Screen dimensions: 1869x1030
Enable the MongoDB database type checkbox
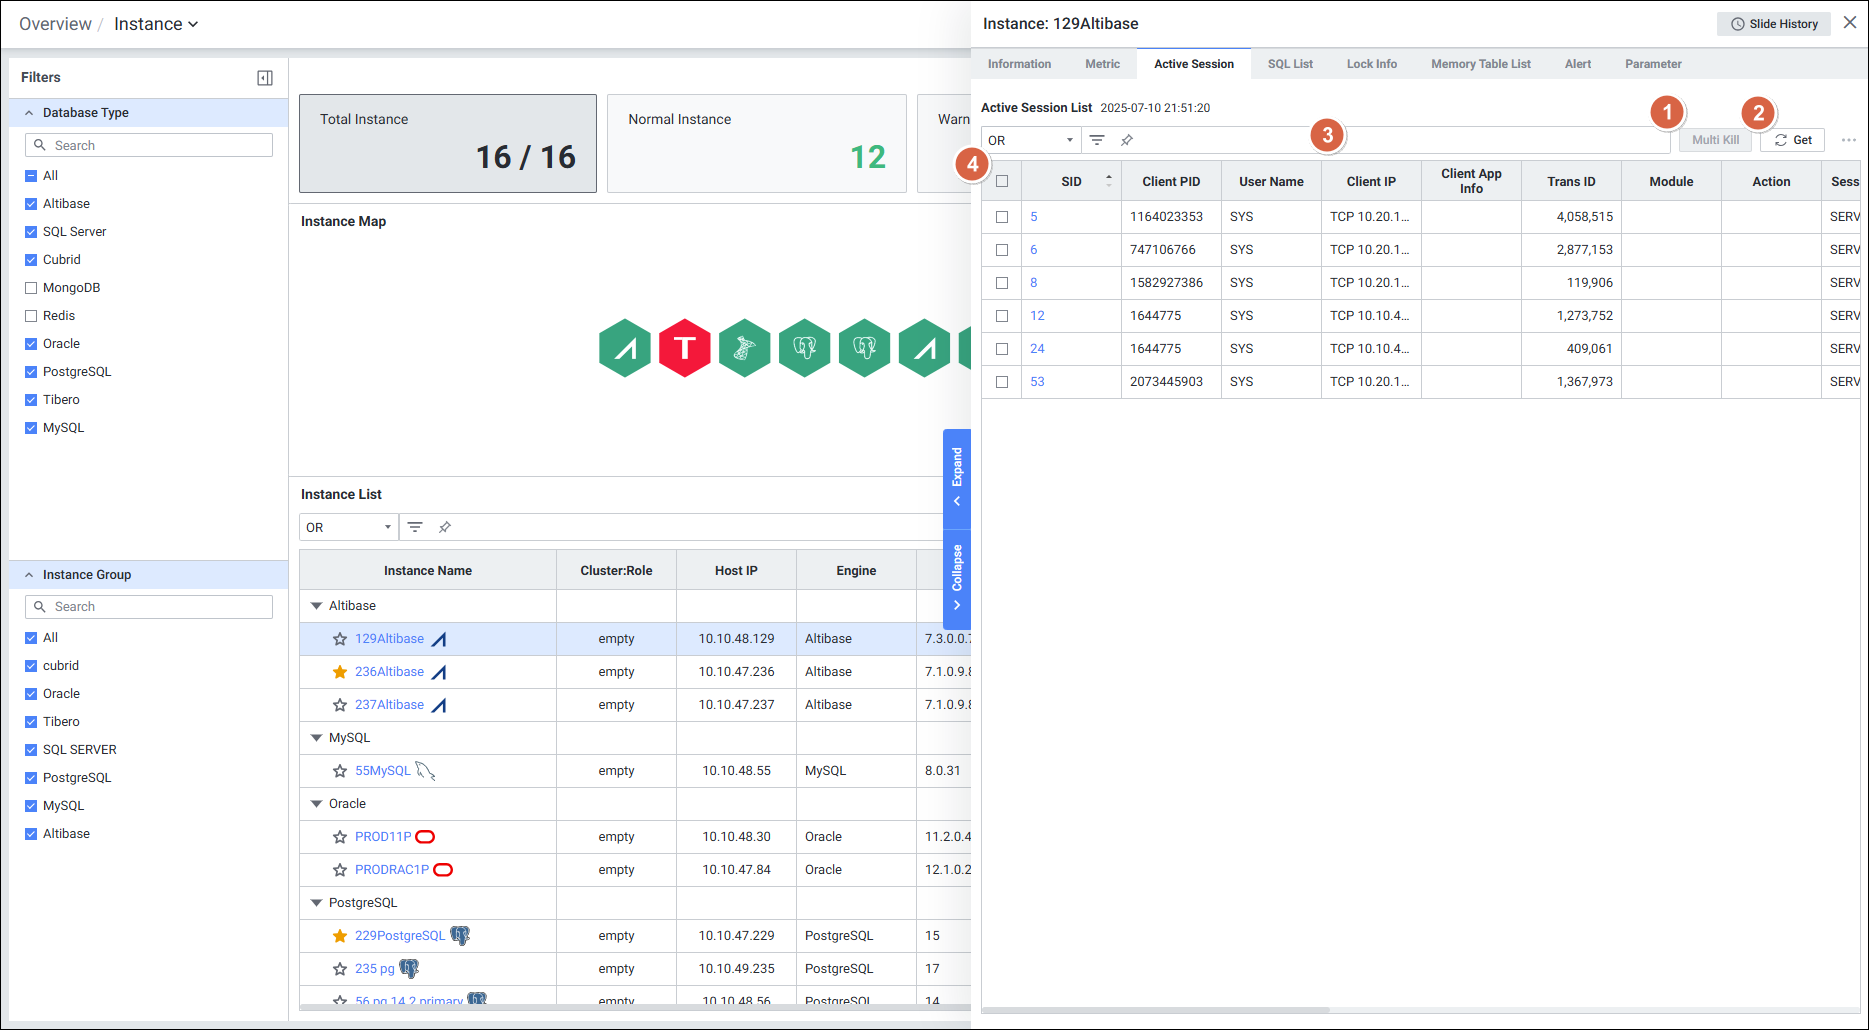[31, 288]
